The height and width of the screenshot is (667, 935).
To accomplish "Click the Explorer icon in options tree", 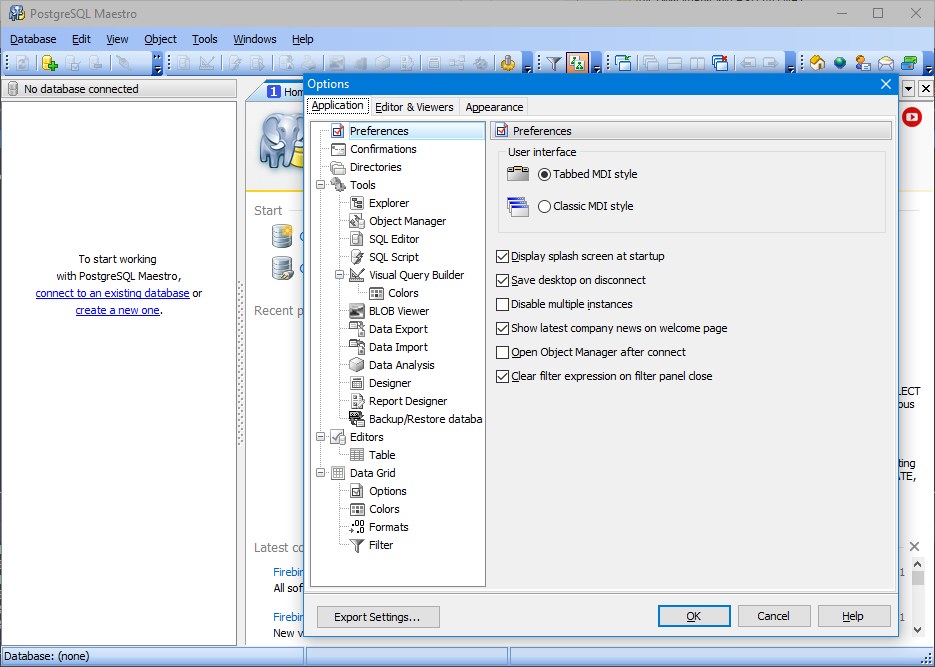I will (357, 203).
